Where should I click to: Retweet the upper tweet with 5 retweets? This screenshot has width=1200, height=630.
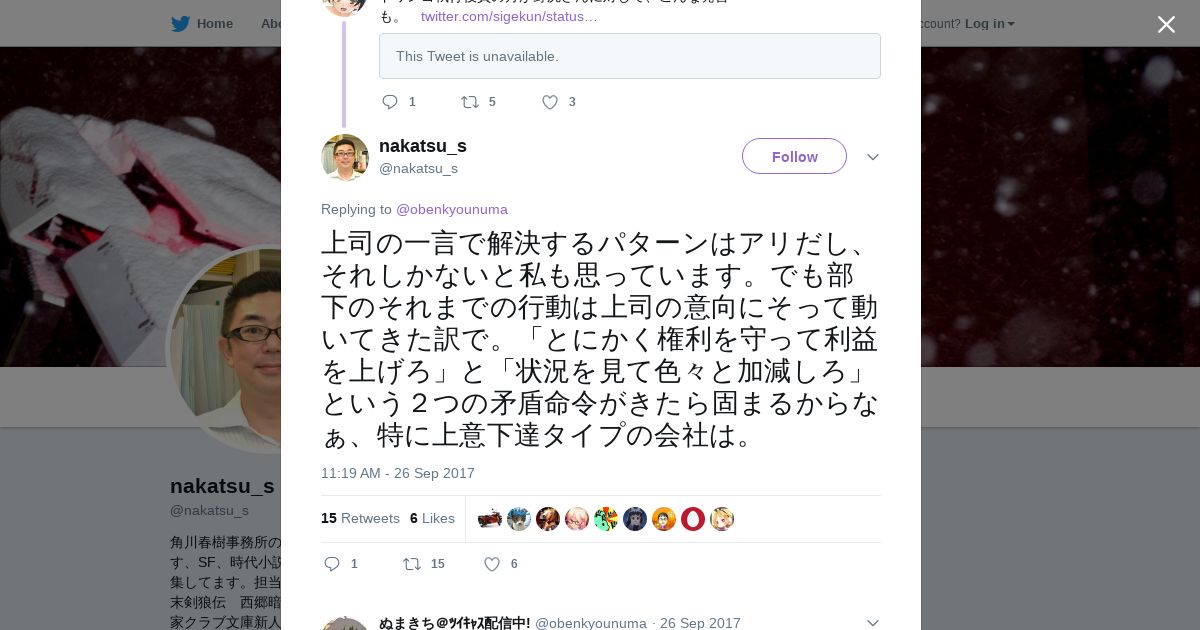tap(469, 102)
